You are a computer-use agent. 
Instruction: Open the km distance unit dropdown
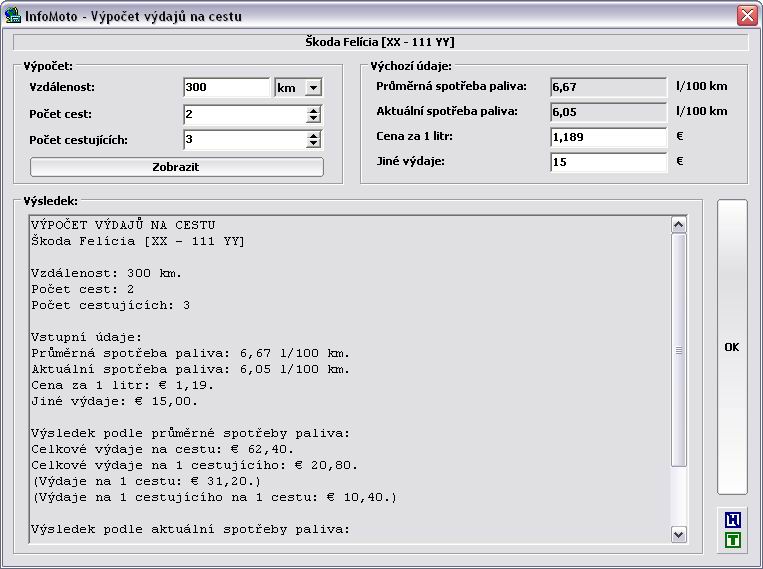click(313, 88)
